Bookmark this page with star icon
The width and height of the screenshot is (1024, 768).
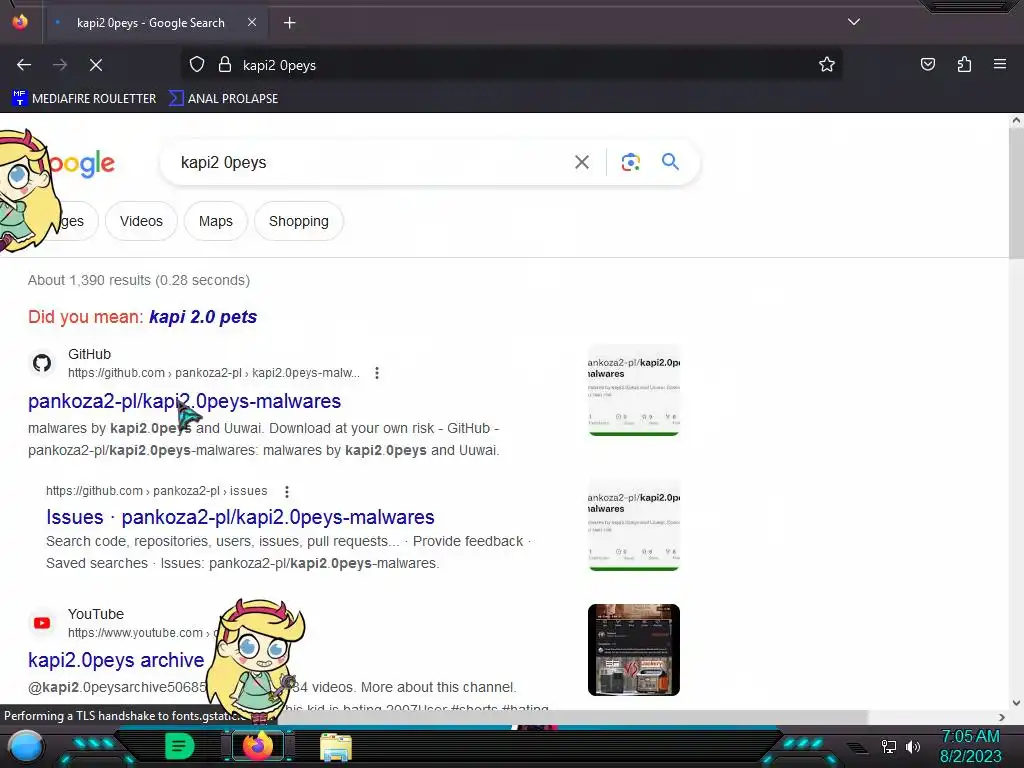[x=827, y=65]
